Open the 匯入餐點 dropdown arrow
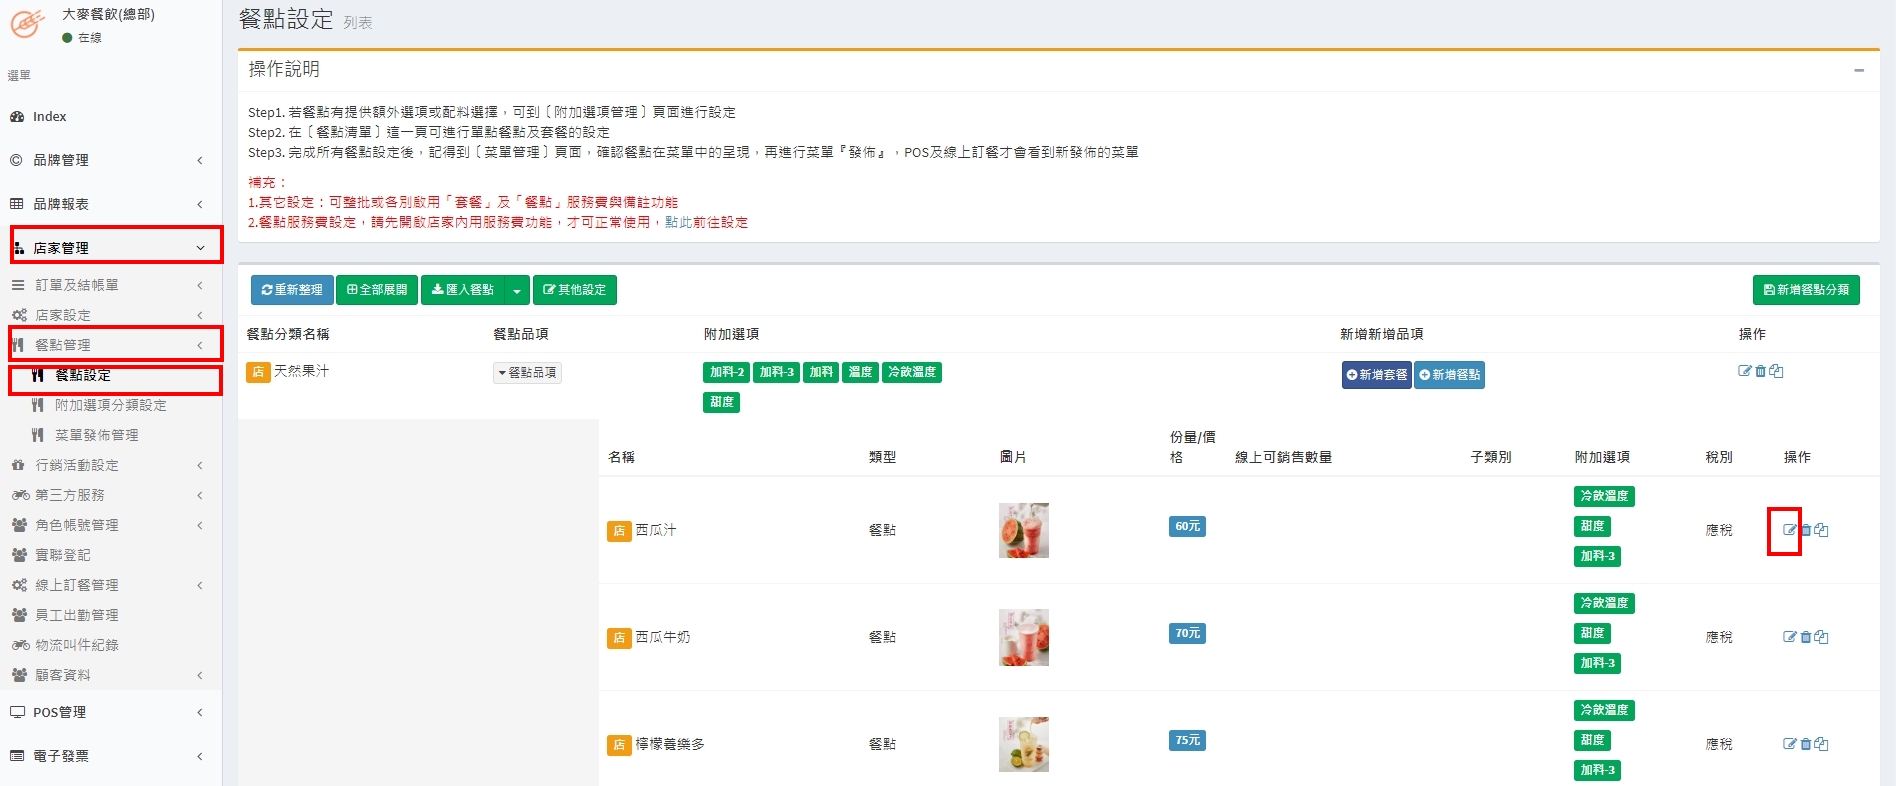The image size is (1896, 786). [516, 290]
